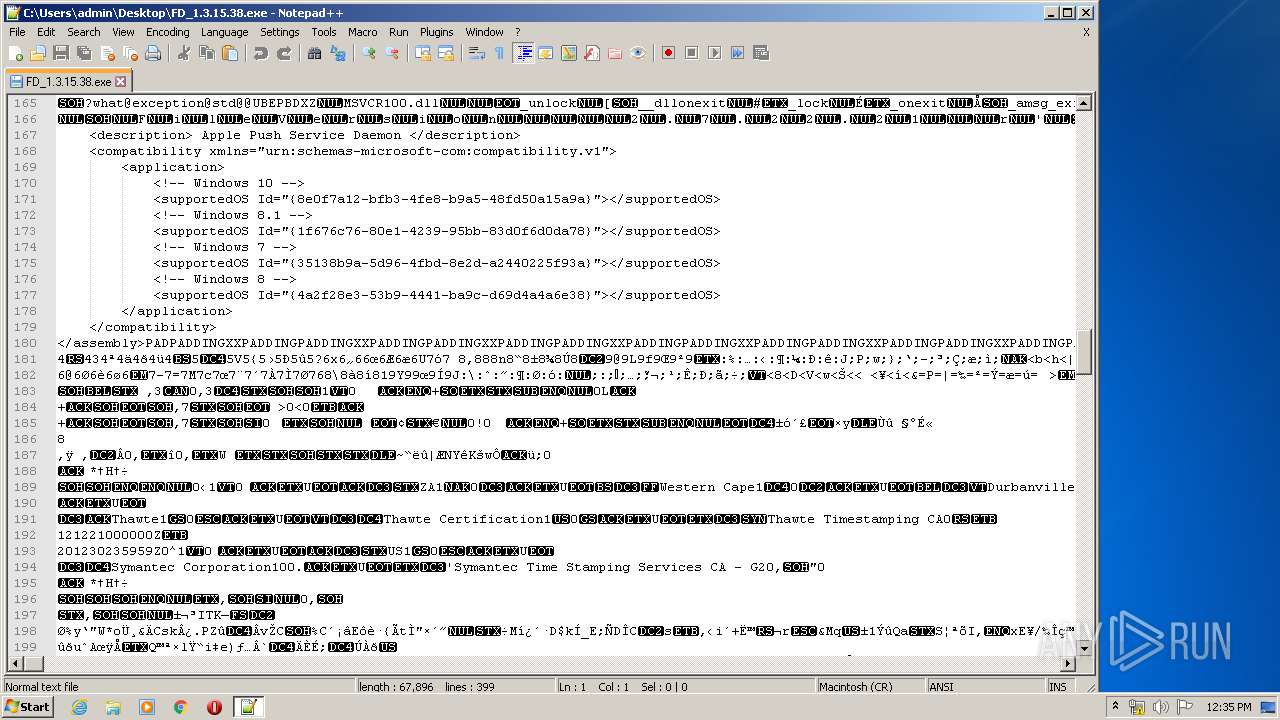The height and width of the screenshot is (720, 1280).
Task: Select the FD_1.3.15.38.exe tab
Action: point(66,82)
